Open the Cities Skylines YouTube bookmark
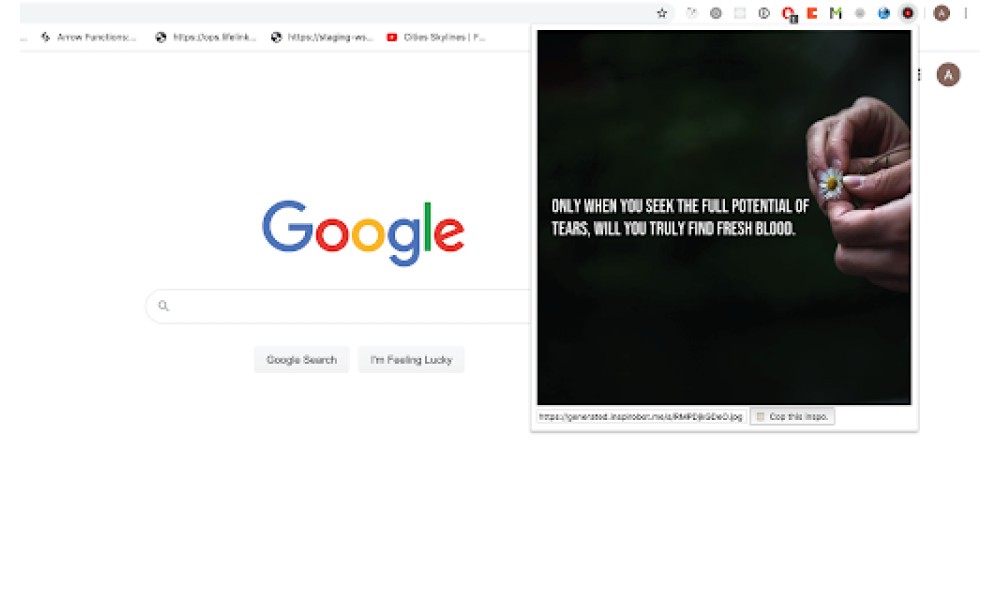Image resolution: width=1000 pixels, height=600 pixels. (436, 37)
